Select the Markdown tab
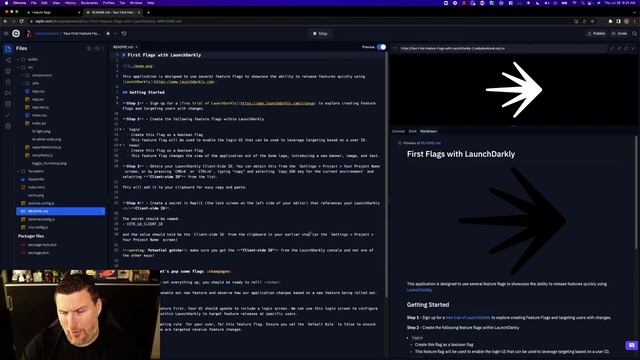Screen dimensions: 640x360 pos(429,131)
